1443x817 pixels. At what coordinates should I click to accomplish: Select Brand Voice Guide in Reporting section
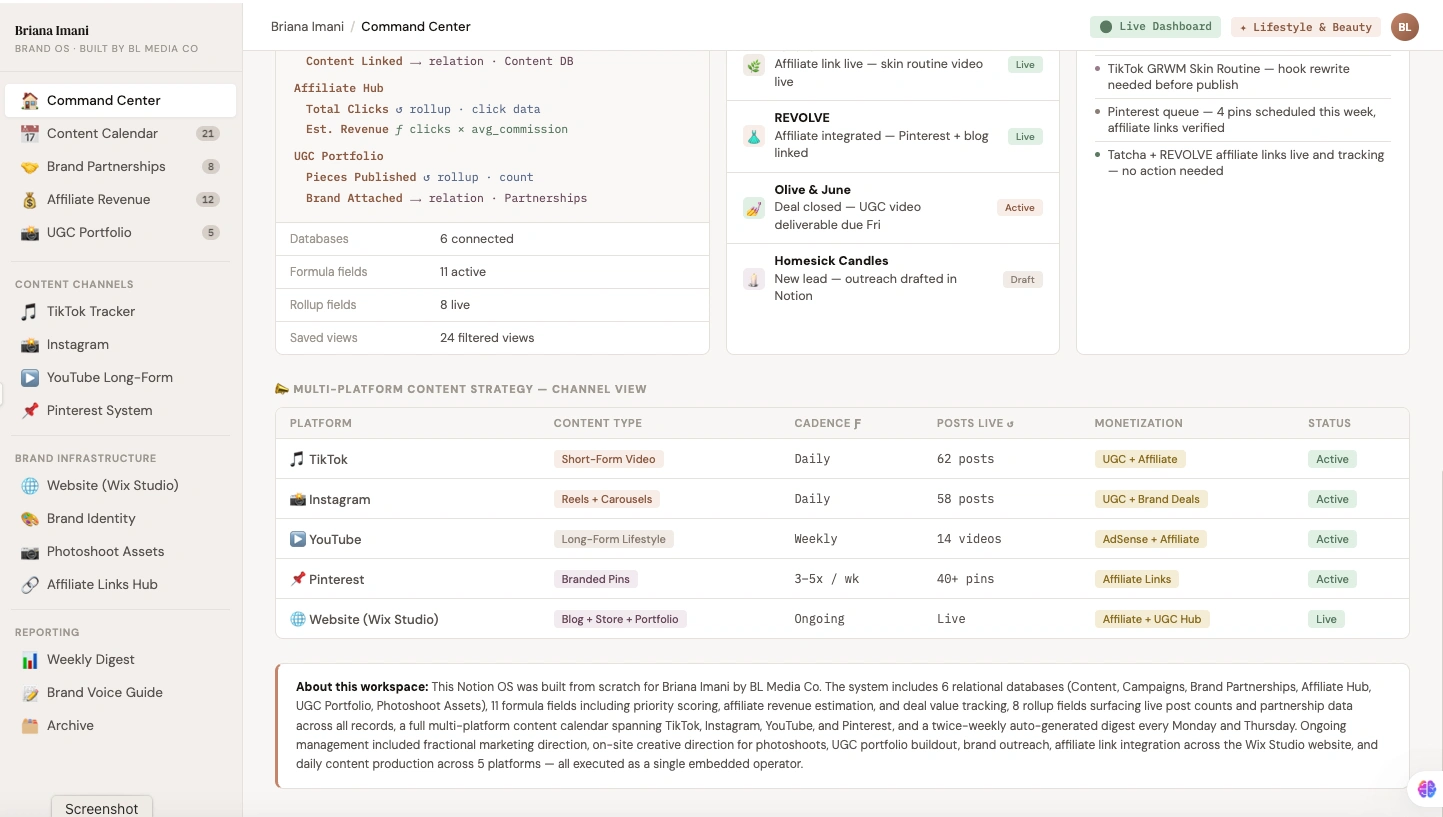click(104, 692)
